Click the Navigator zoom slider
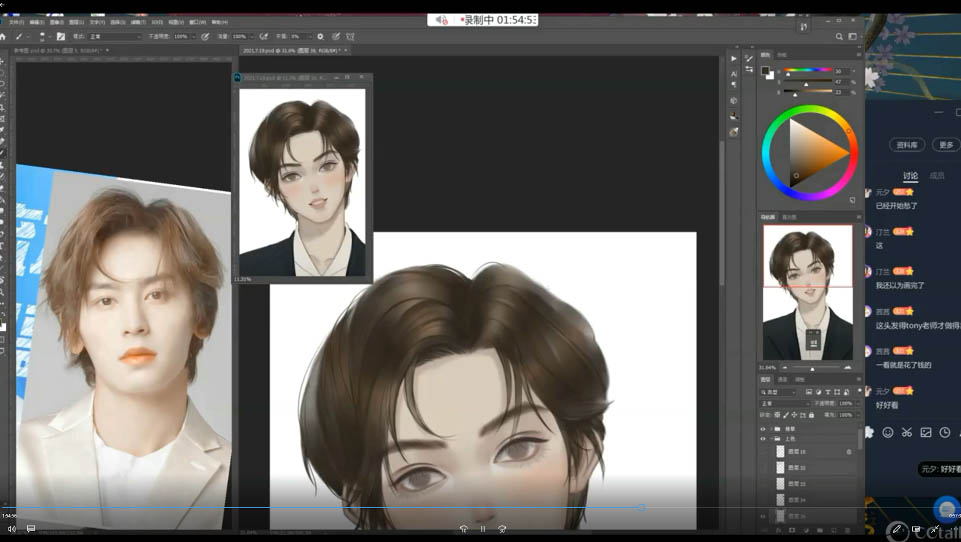961x542 pixels. coord(813,368)
